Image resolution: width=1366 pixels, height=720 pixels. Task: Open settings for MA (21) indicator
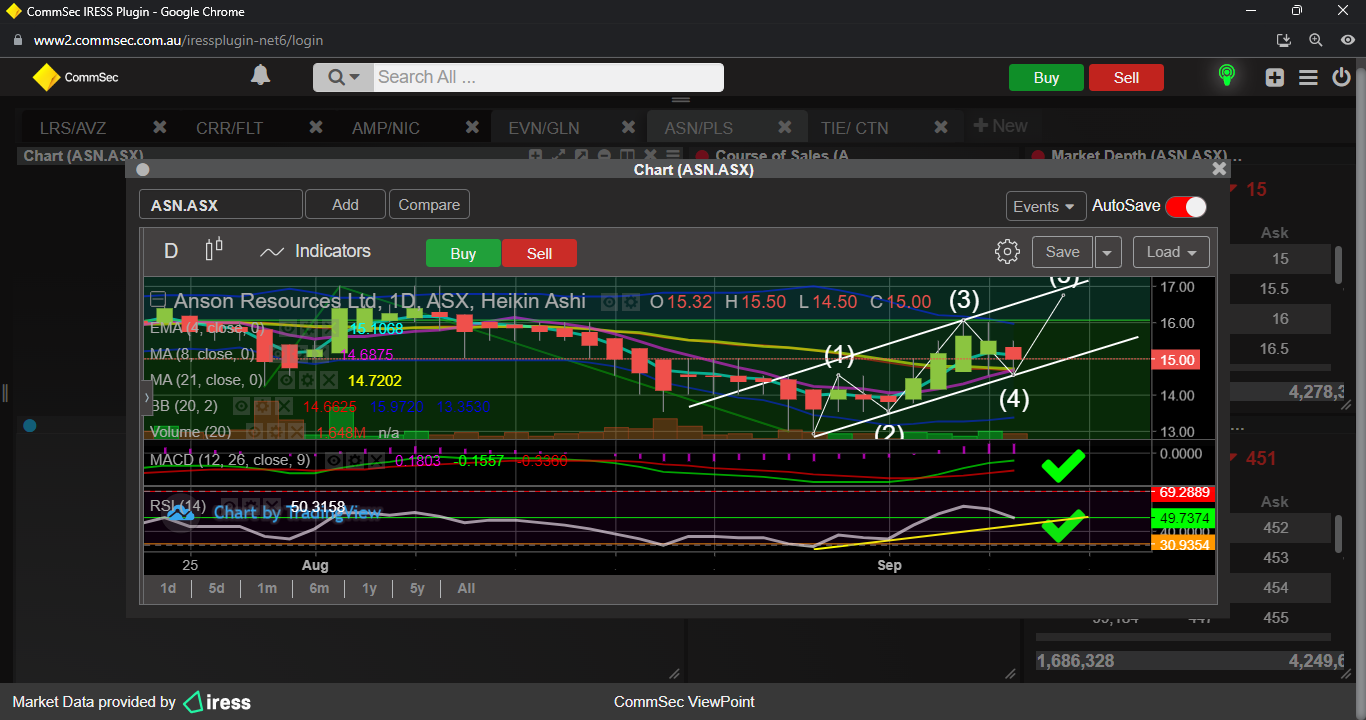point(307,380)
